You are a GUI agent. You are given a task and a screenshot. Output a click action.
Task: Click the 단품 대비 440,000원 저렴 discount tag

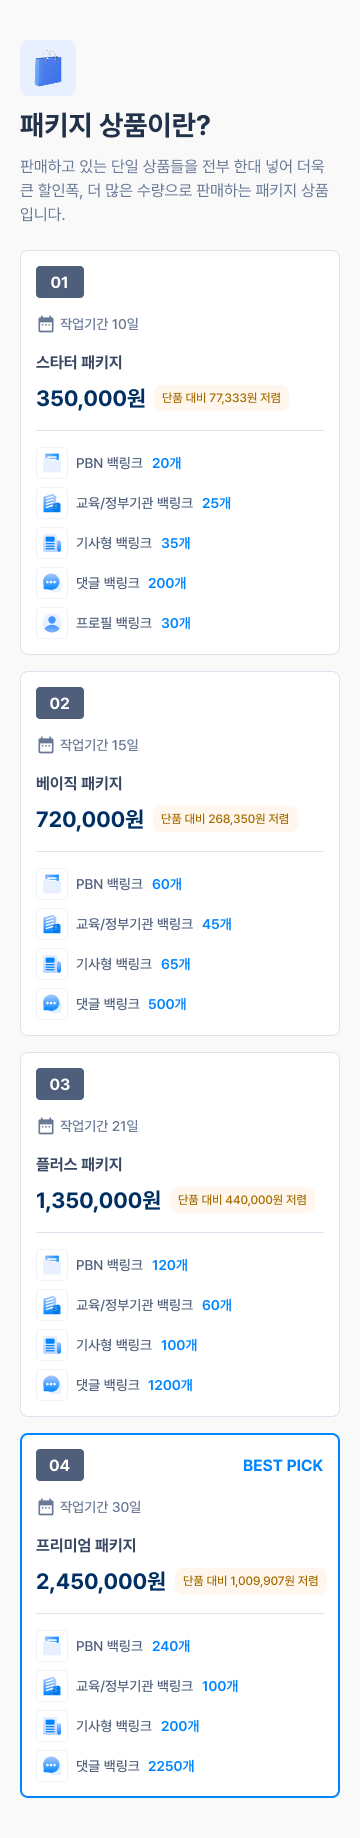[x=243, y=1200]
